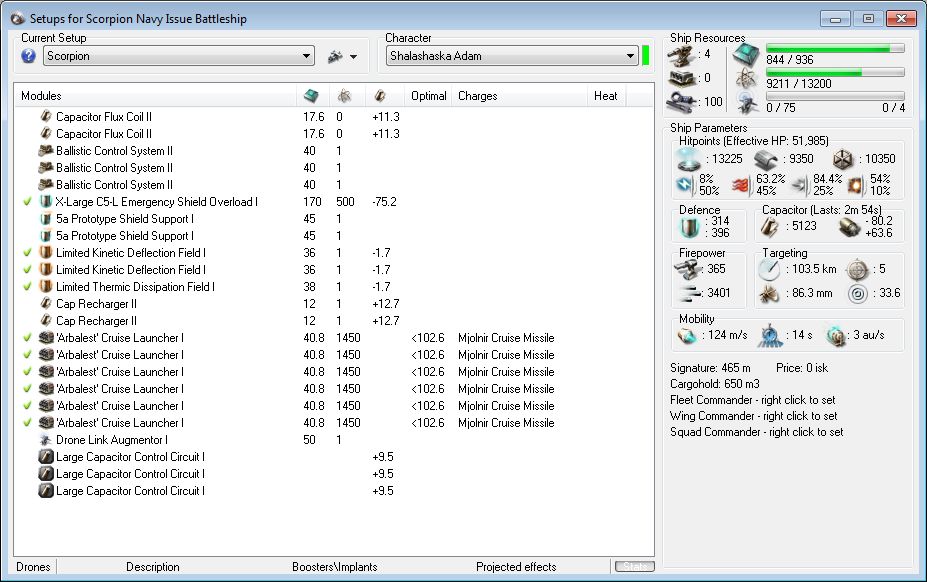Click the turret hardpoints icon
The width and height of the screenshot is (927, 582).
[x=680, y=56]
